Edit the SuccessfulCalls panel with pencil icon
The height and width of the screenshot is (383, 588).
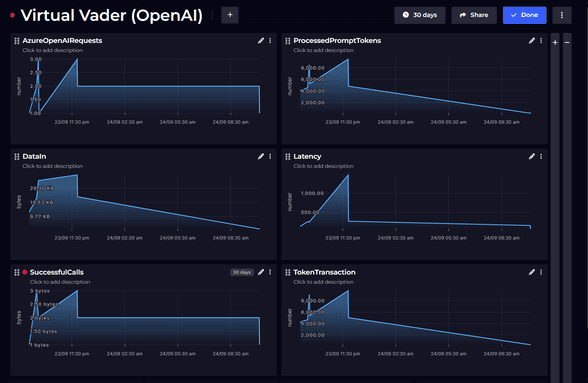[261, 272]
